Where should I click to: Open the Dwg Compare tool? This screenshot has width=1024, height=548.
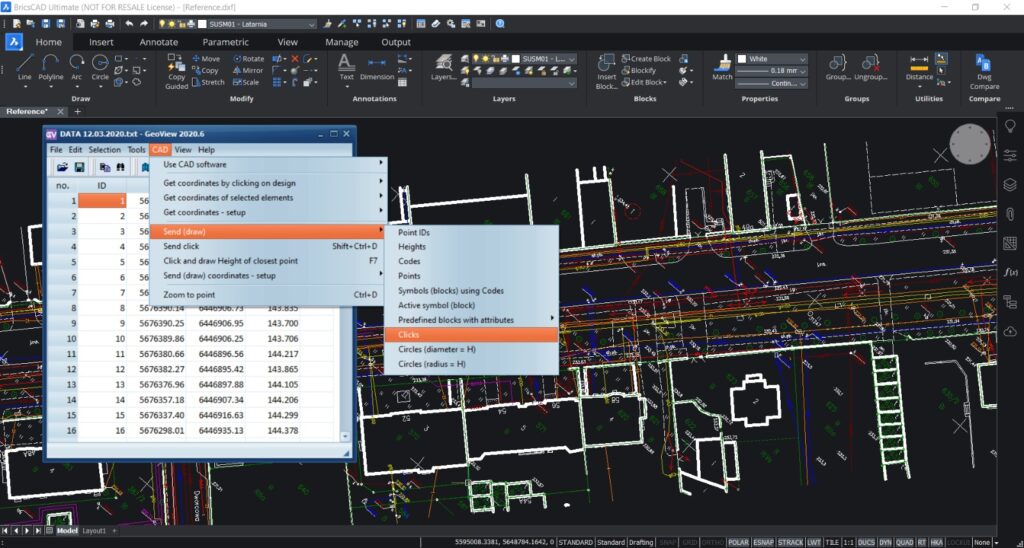(x=984, y=72)
